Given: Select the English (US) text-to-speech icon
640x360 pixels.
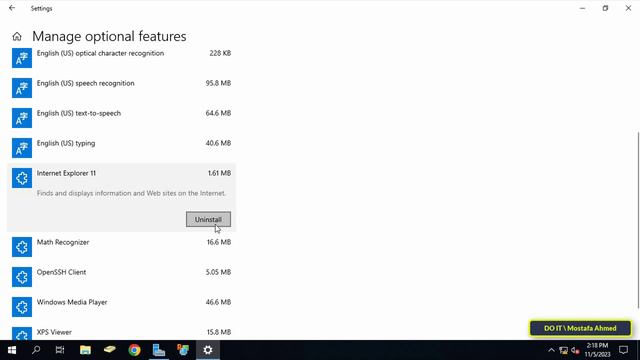Looking at the screenshot, I should pos(22,118).
